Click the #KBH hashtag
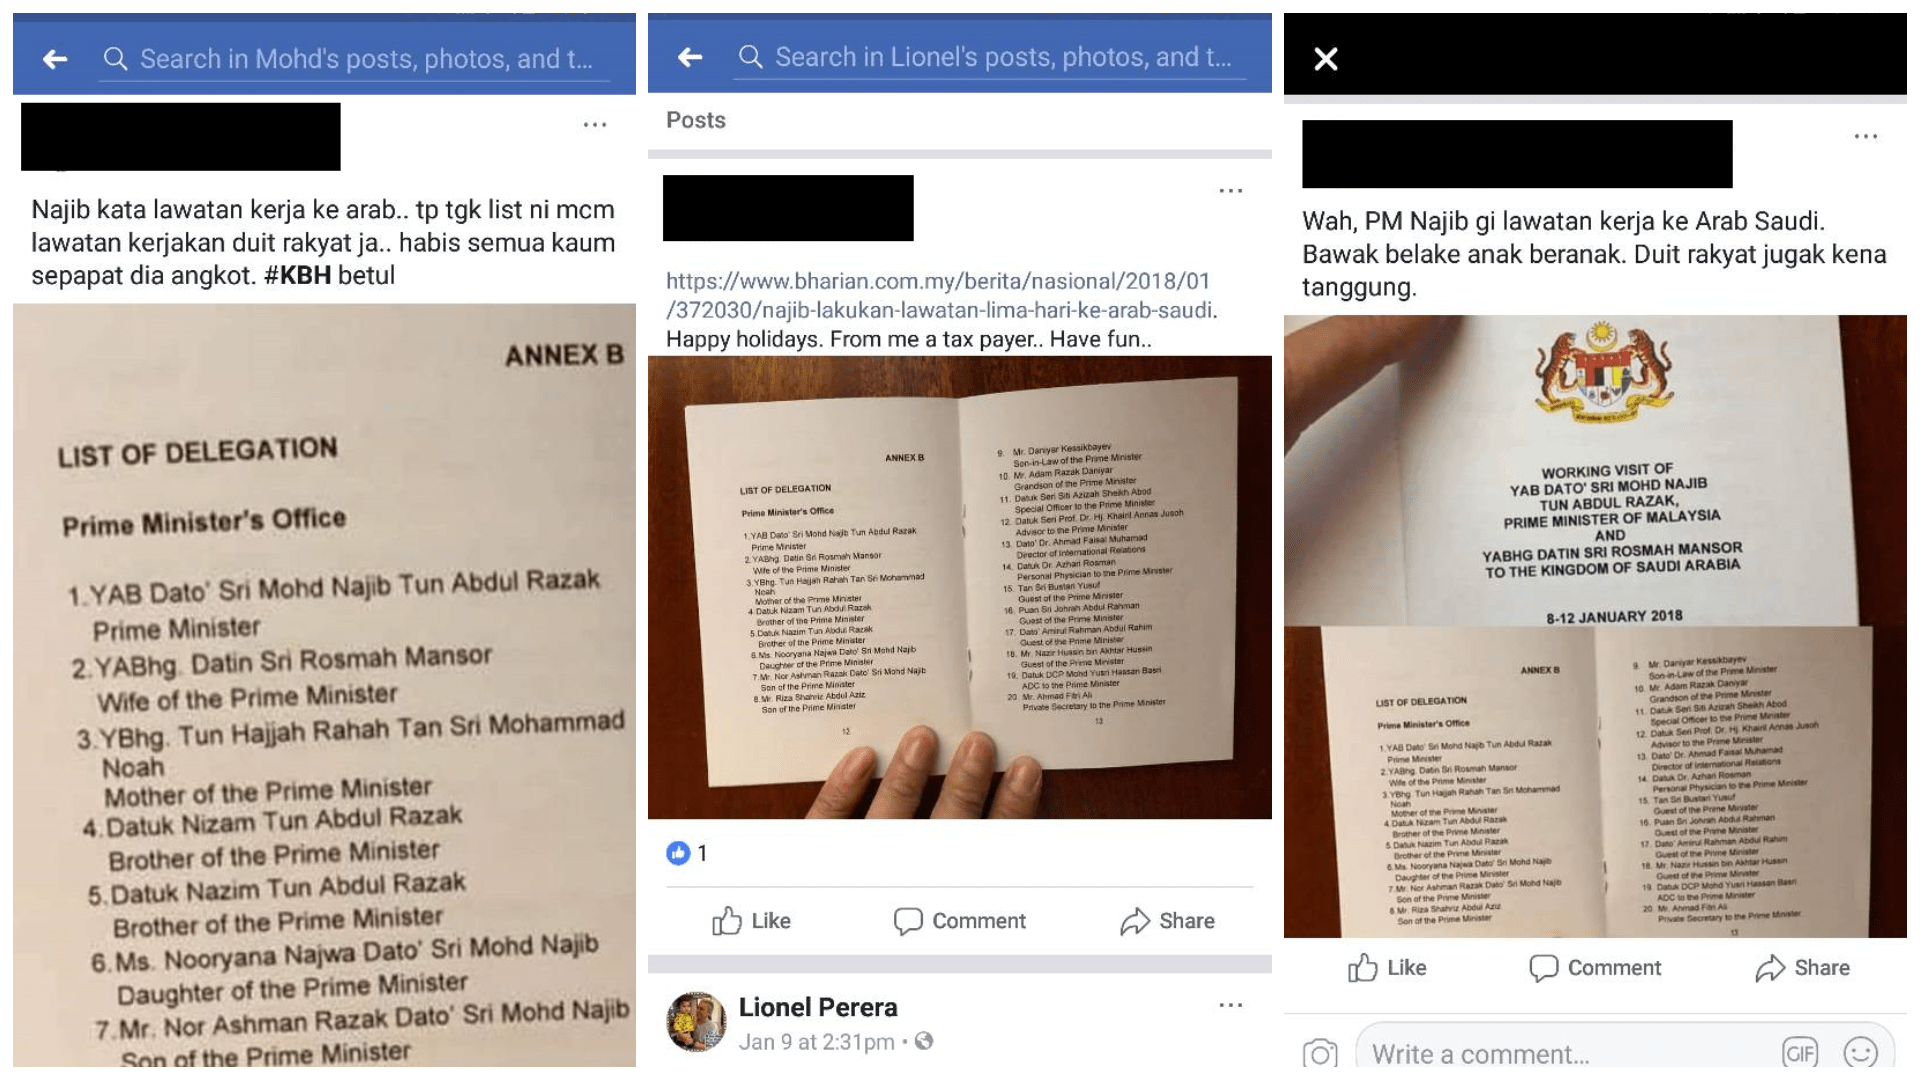 [297, 275]
